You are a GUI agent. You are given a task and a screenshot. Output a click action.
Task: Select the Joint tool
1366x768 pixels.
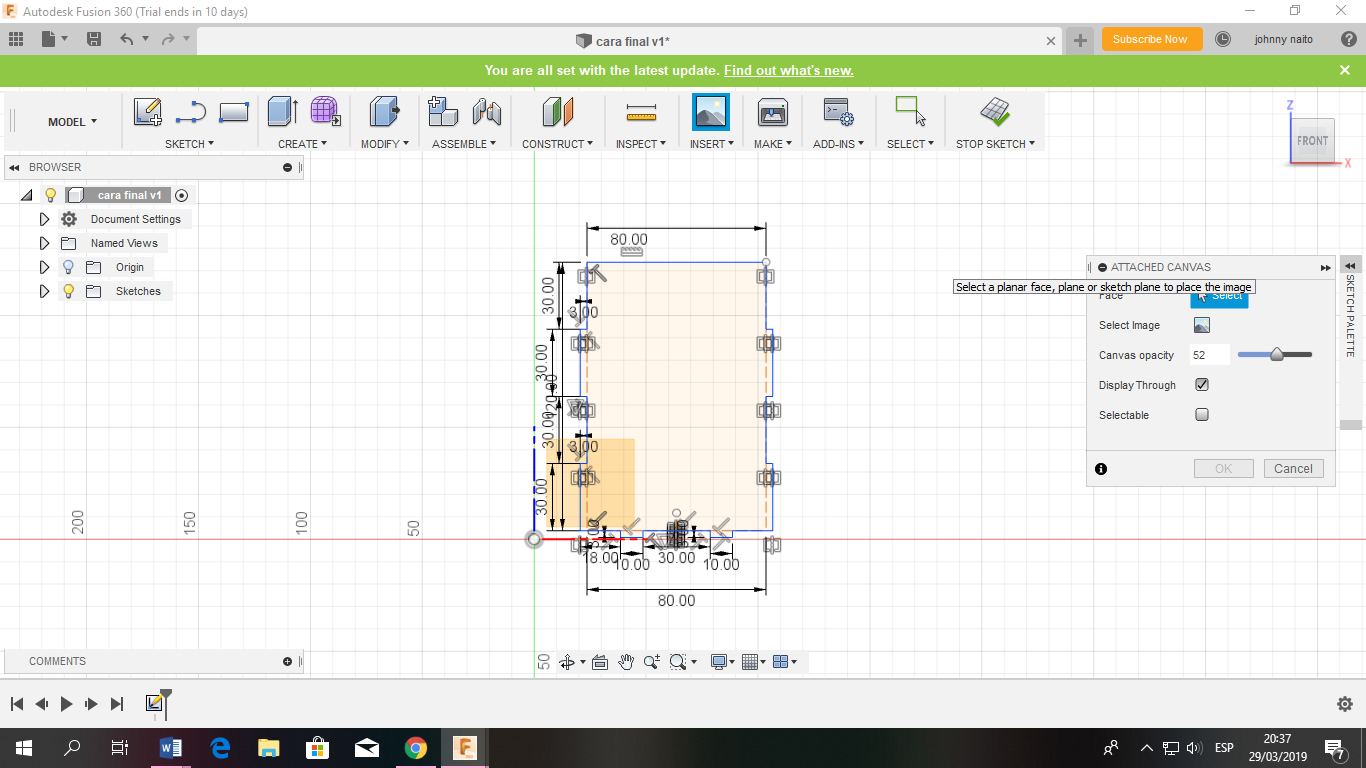pyautogui.click(x=486, y=111)
